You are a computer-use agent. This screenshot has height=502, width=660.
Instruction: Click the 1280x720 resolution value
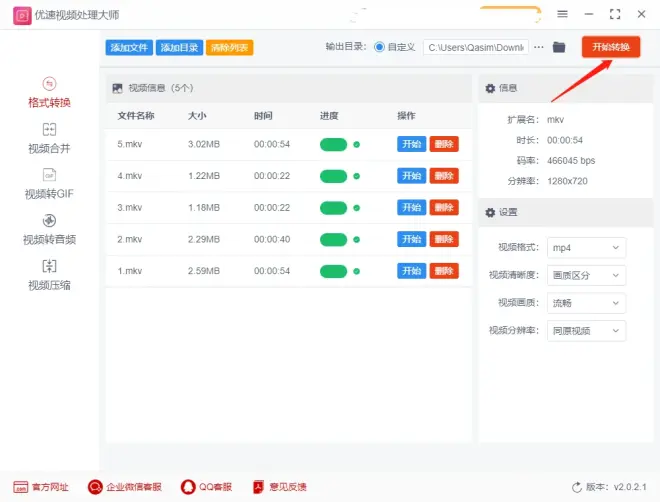tap(567, 181)
